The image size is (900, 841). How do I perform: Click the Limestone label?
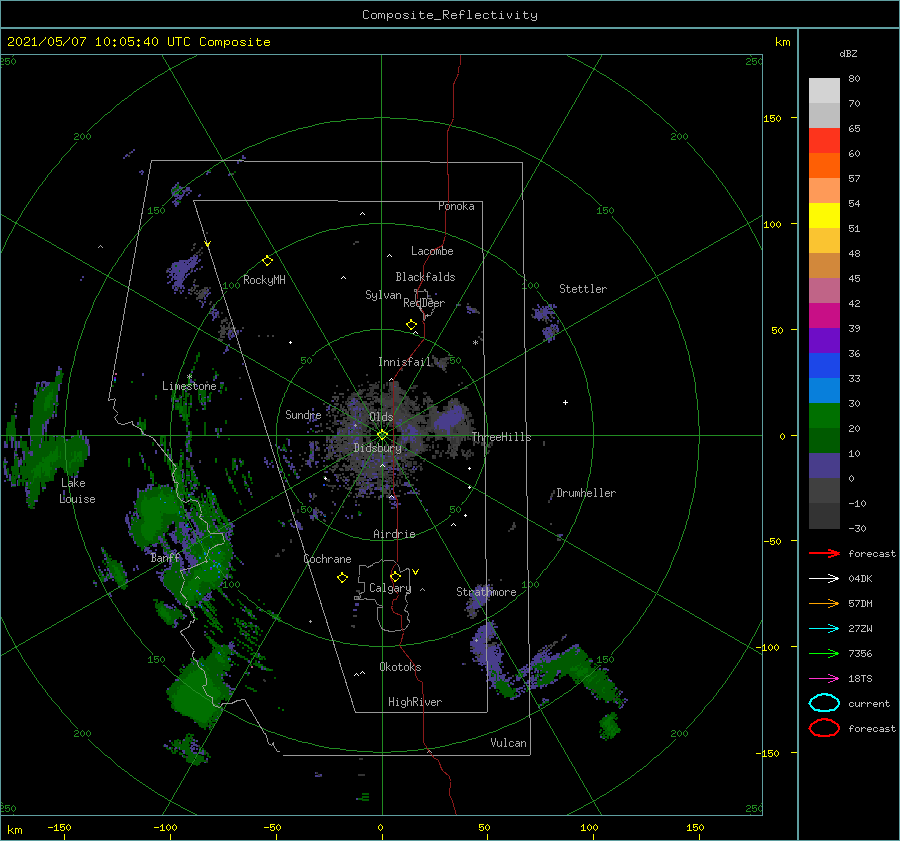[x=189, y=386]
